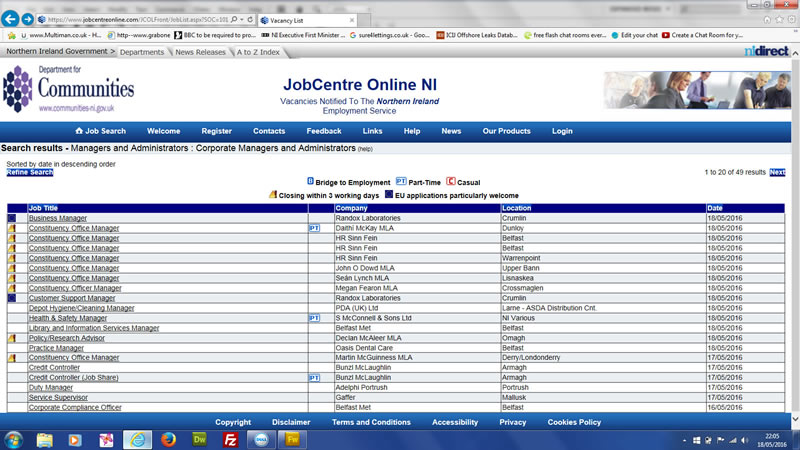Screen dimensions: 800x450
Task: Click PT icon on Health & Safety row
Action: [314, 318]
